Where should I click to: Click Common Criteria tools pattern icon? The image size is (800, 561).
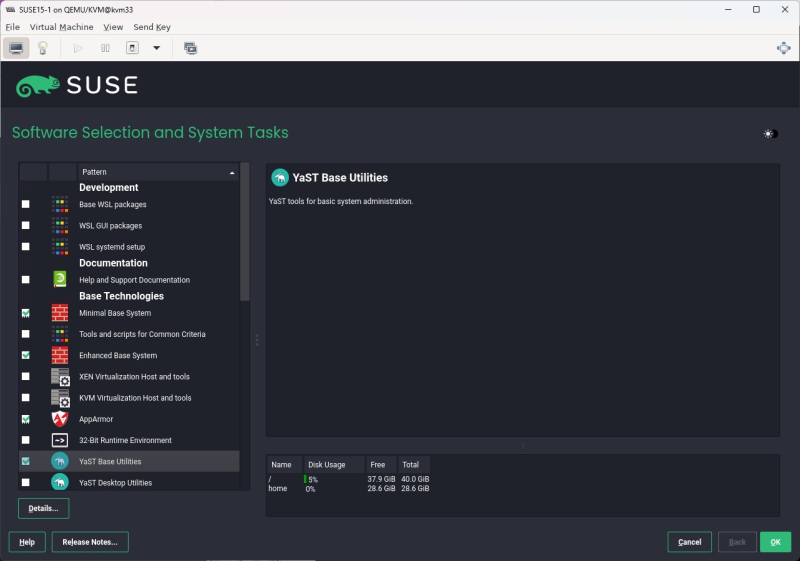pyautogui.click(x=60, y=334)
